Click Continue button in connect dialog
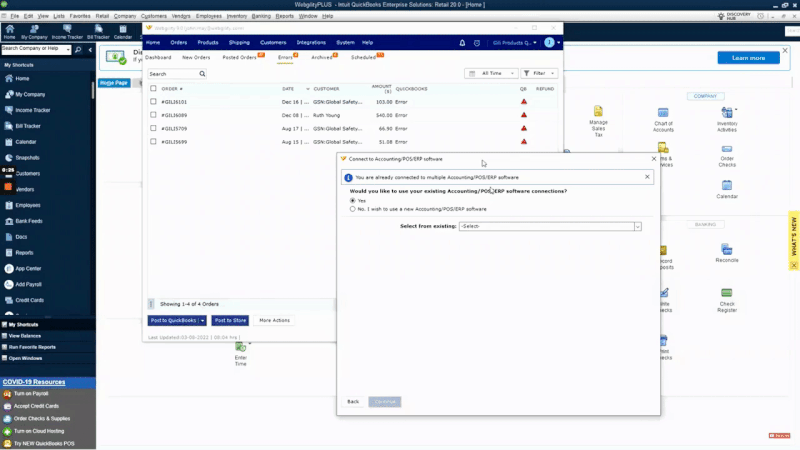Image resolution: width=800 pixels, height=450 pixels. pyautogui.click(x=385, y=402)
